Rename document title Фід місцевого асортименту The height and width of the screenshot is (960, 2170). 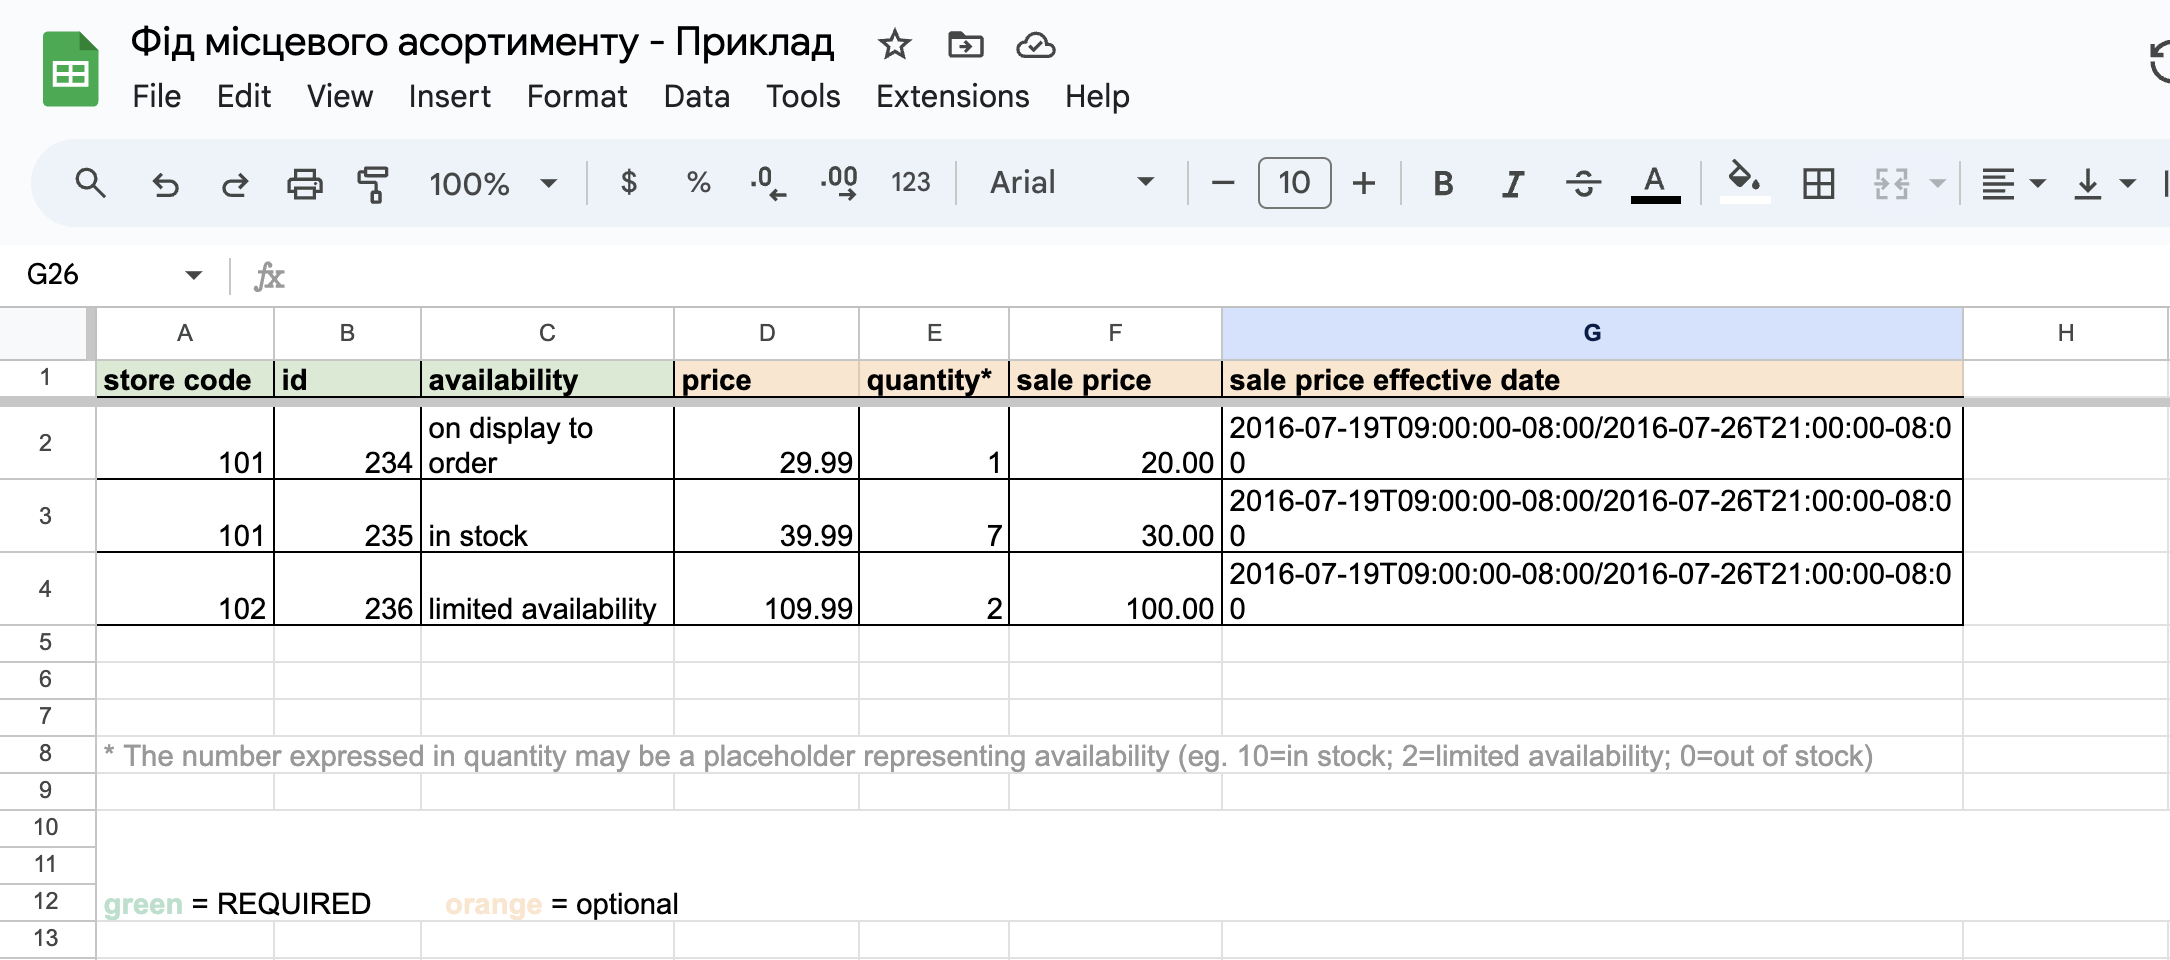click(x=482, y=43)
